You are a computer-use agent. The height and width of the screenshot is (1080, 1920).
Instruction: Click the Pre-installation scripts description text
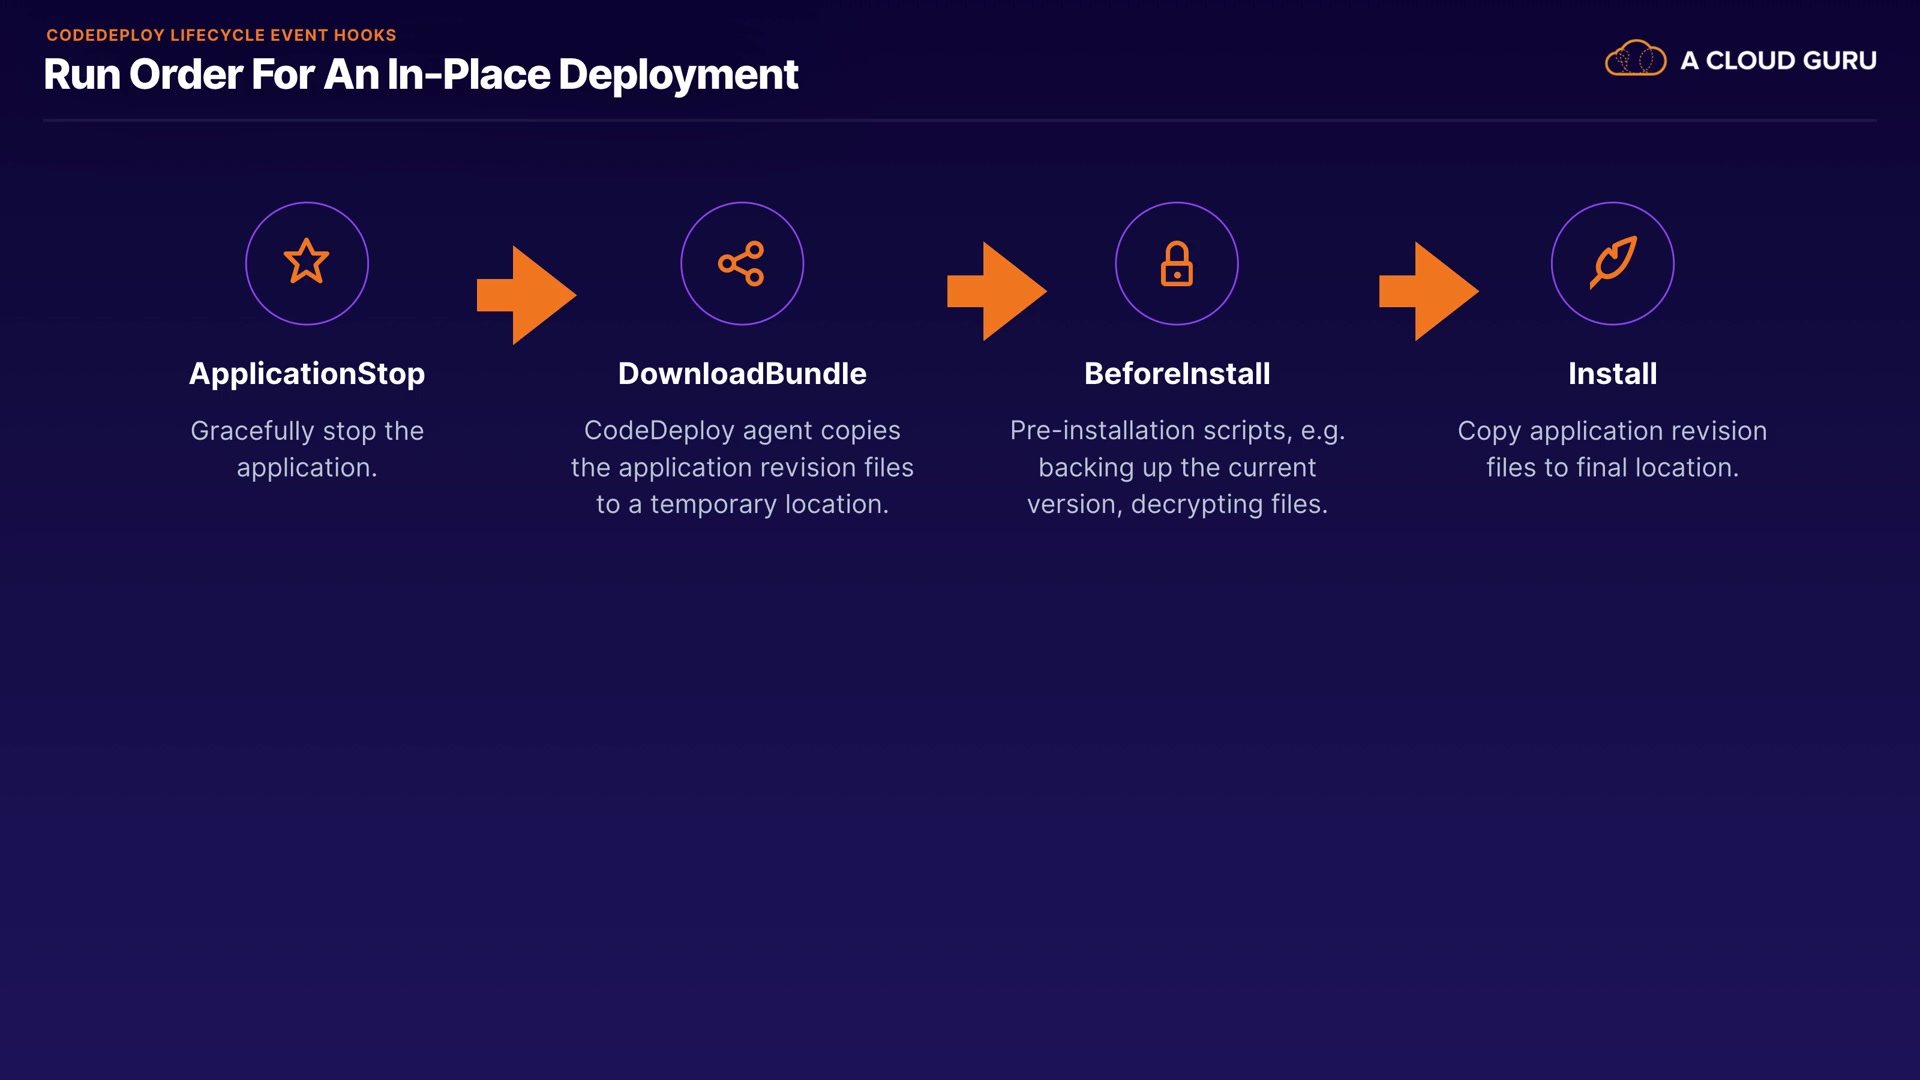coord(1177,467)
